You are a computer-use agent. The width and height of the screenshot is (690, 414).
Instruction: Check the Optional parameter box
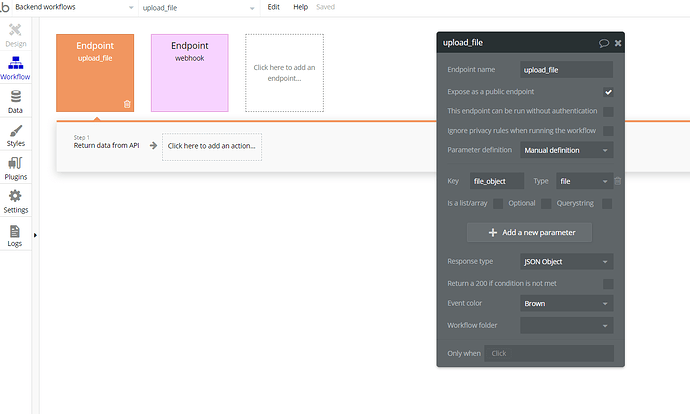tap(546, 204)
